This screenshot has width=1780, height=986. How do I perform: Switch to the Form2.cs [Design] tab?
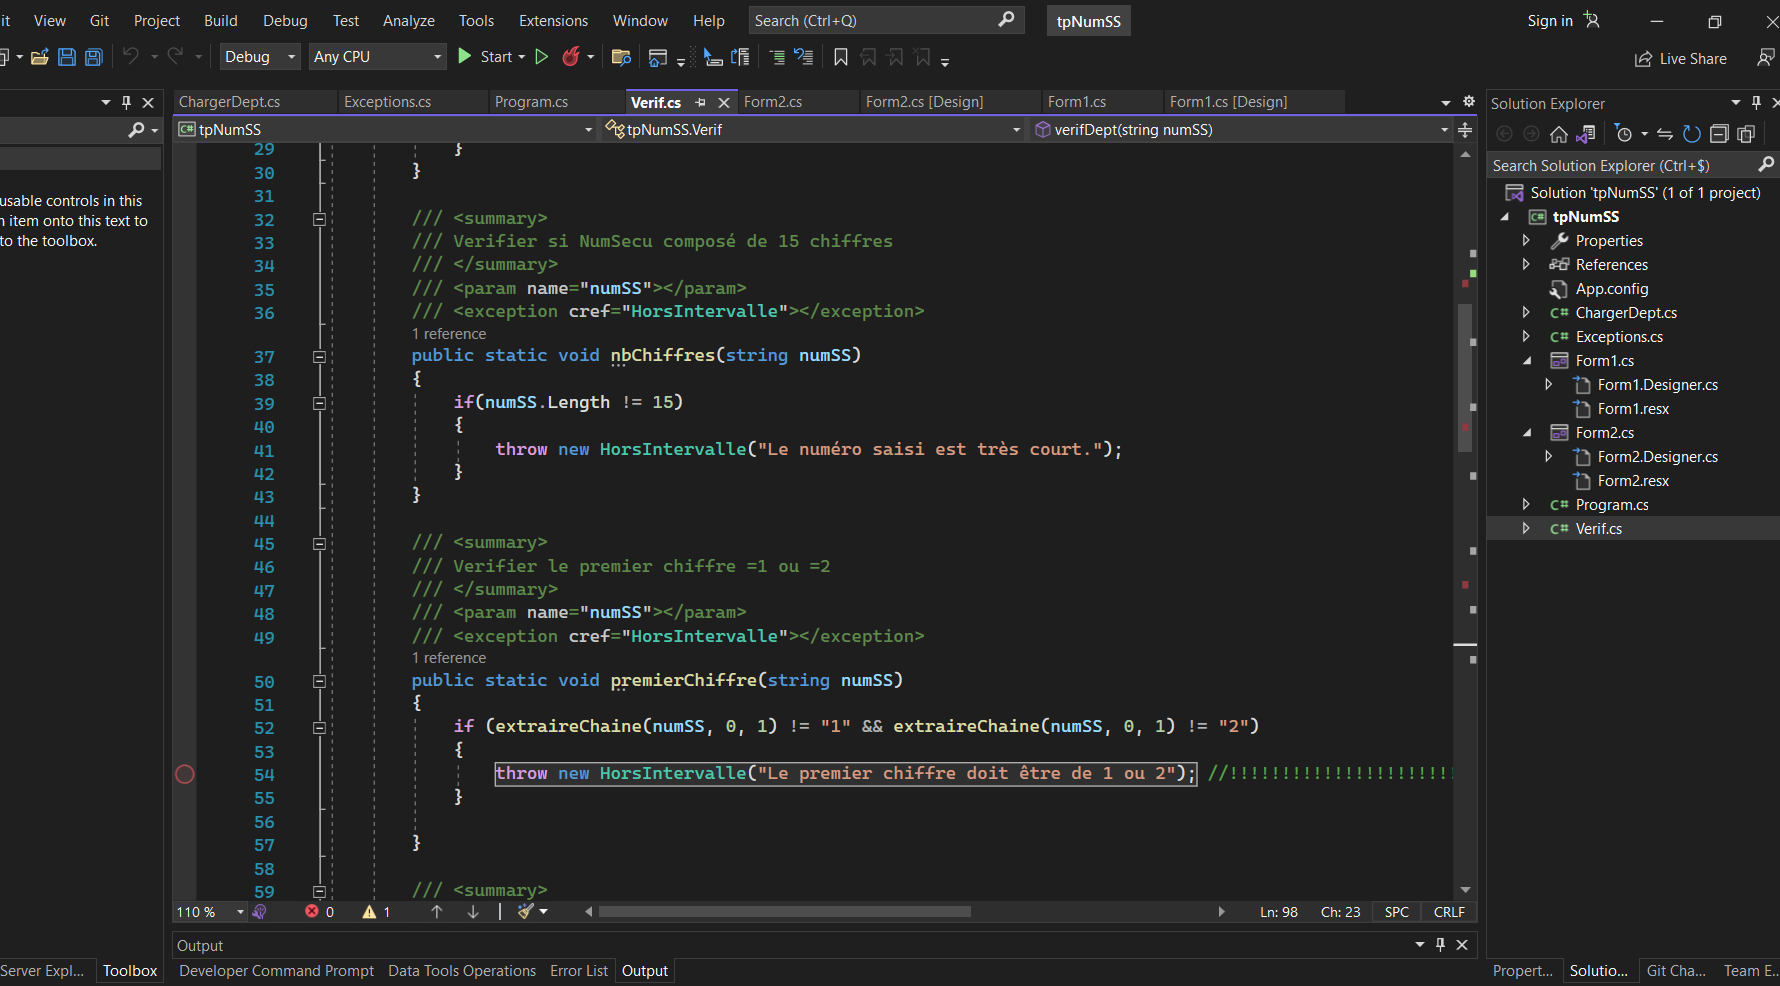[924, 102]
